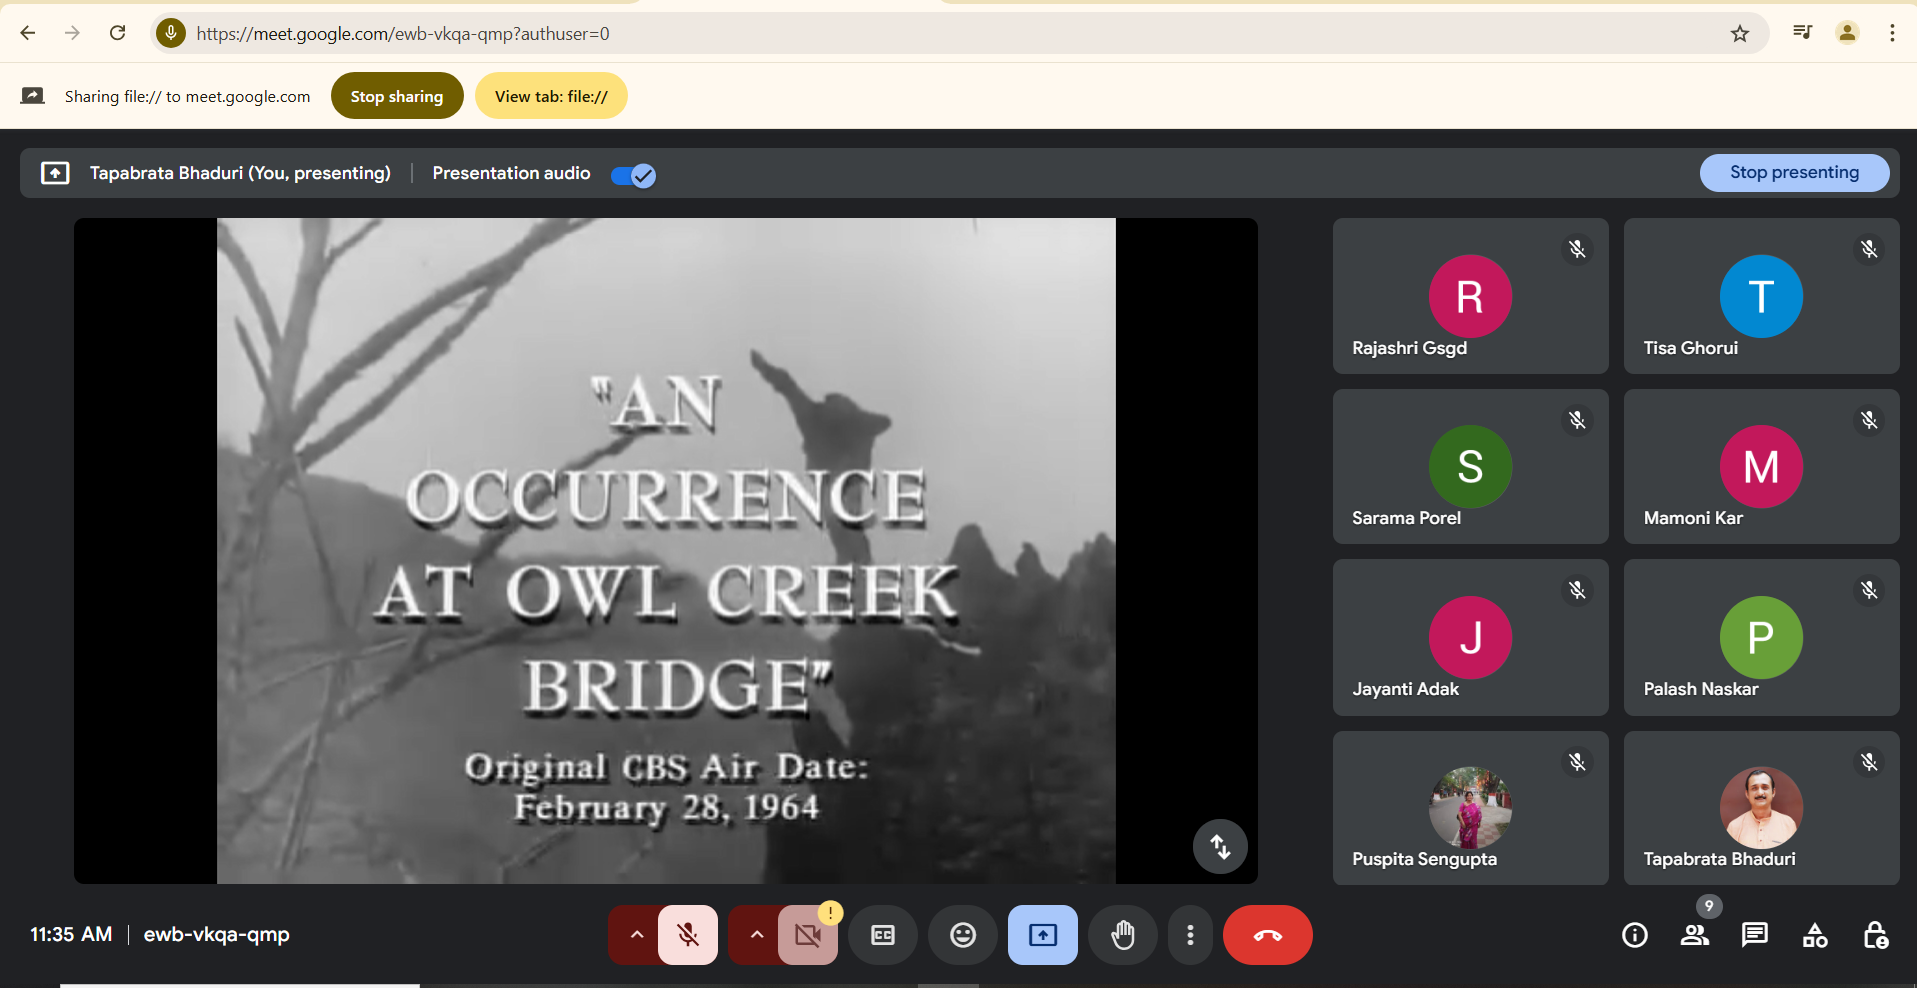
Task: Click presenting screen icon beside Tapabrata Bhaduri
Action: (x=55, y=173)
